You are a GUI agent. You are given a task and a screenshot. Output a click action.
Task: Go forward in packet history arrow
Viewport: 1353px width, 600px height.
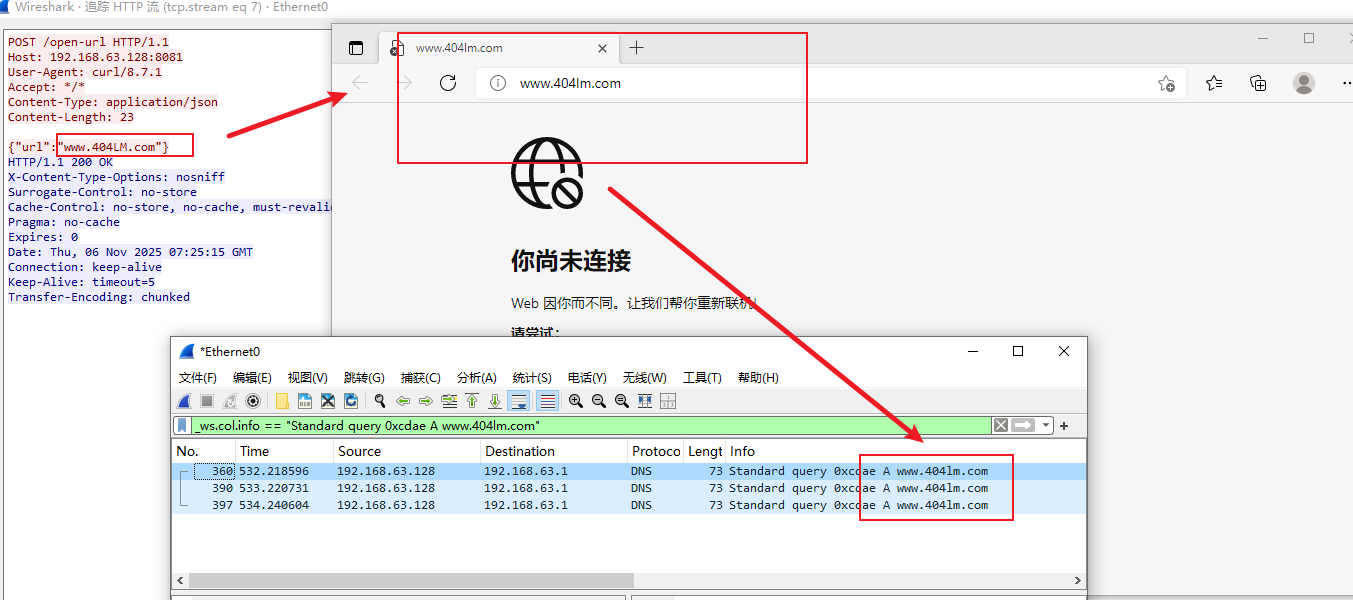tap(426, 401)
